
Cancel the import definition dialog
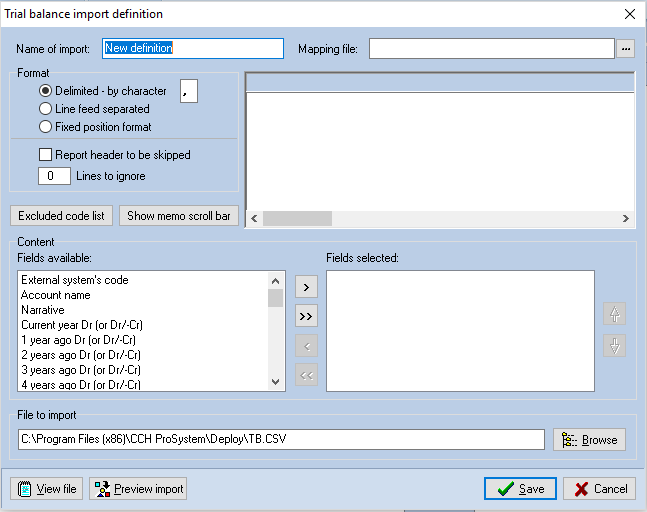(600, 489)
